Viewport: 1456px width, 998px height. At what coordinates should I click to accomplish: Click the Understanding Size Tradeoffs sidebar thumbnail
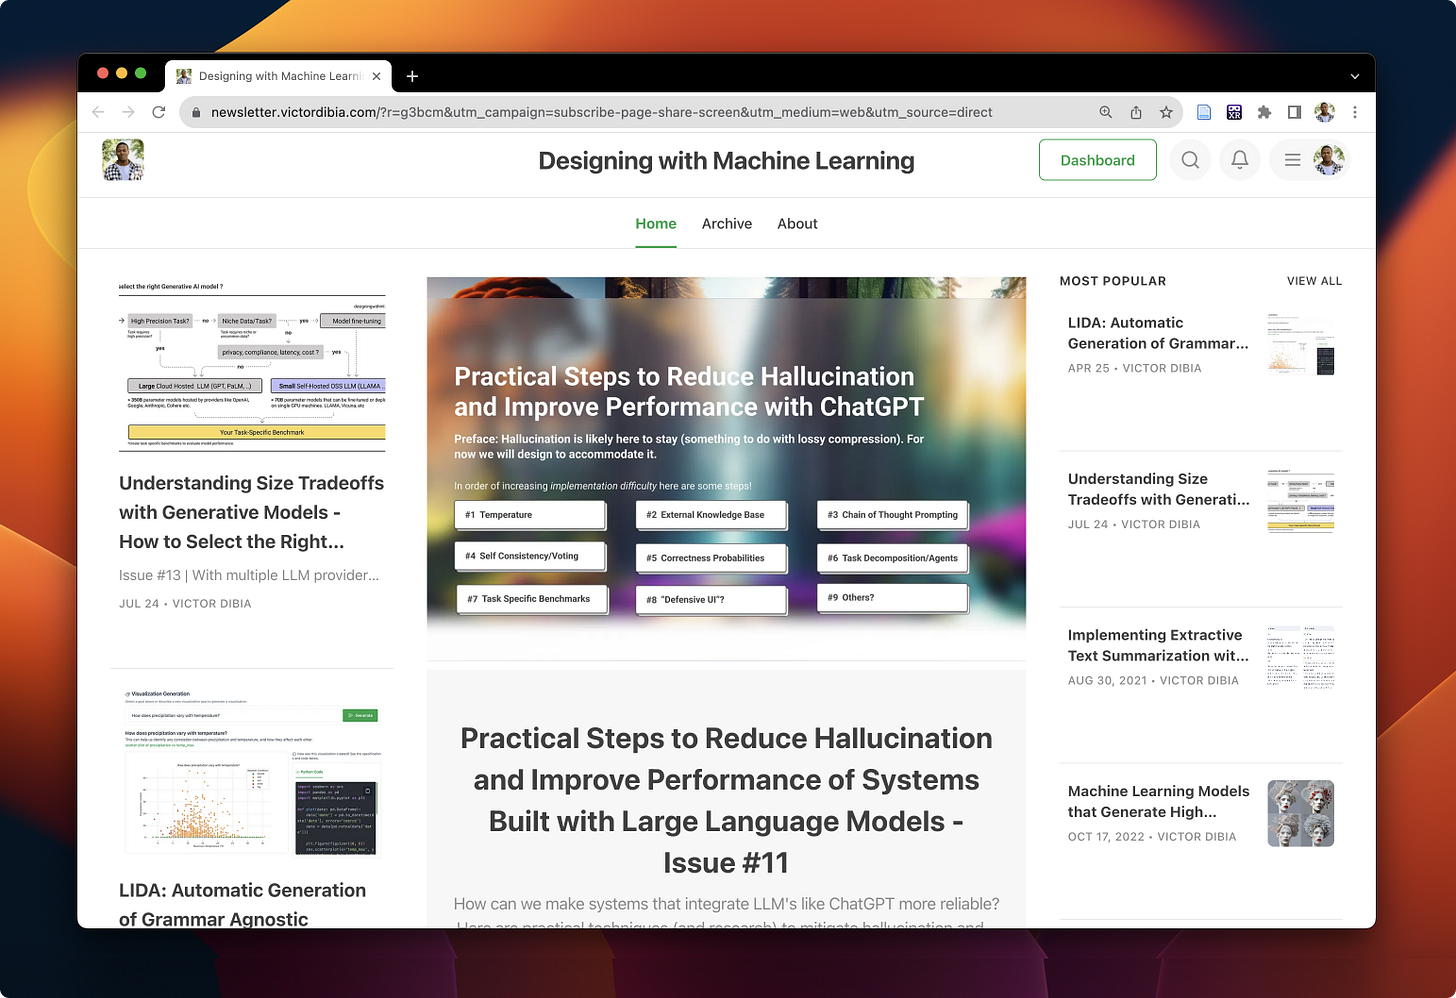[x=1301, y=501]
